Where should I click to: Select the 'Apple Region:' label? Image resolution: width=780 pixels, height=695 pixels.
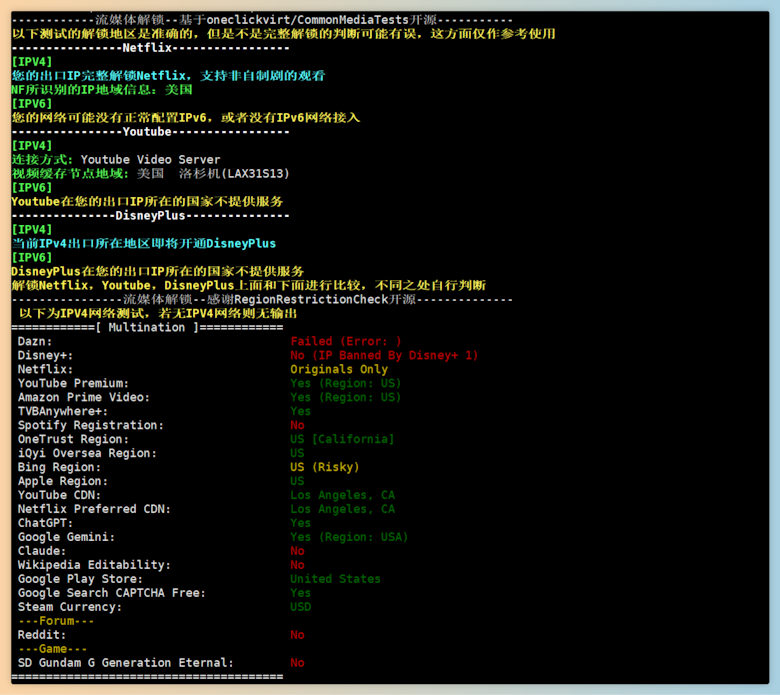[63, 481]
